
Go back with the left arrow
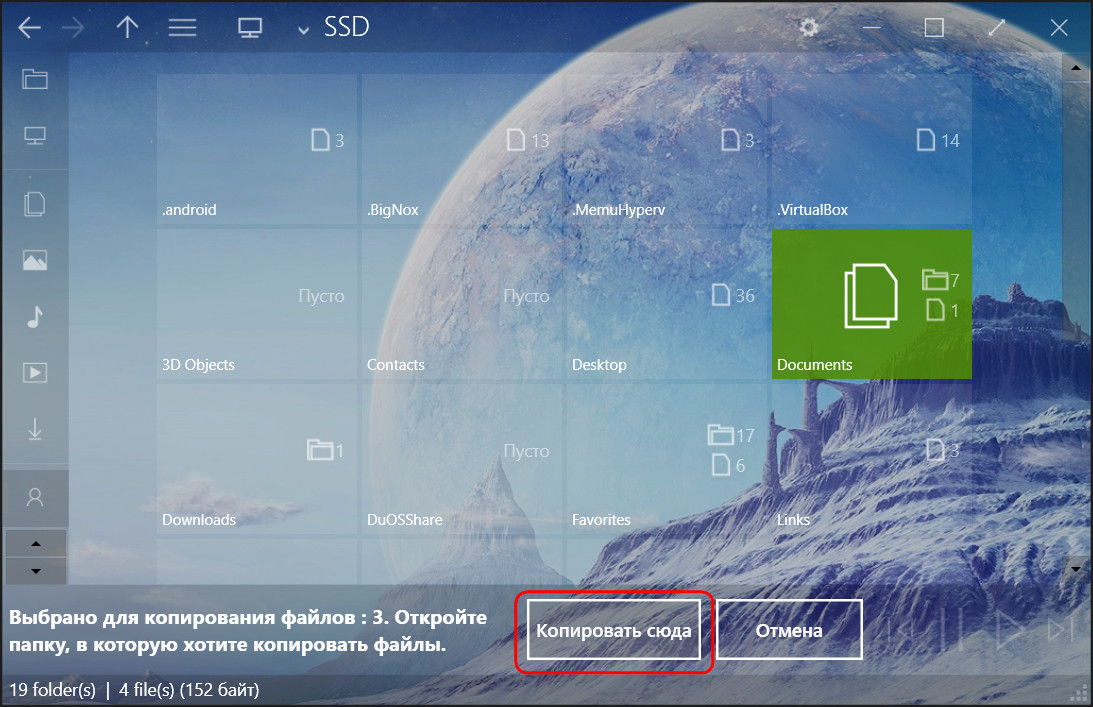[x=29, y=28]
